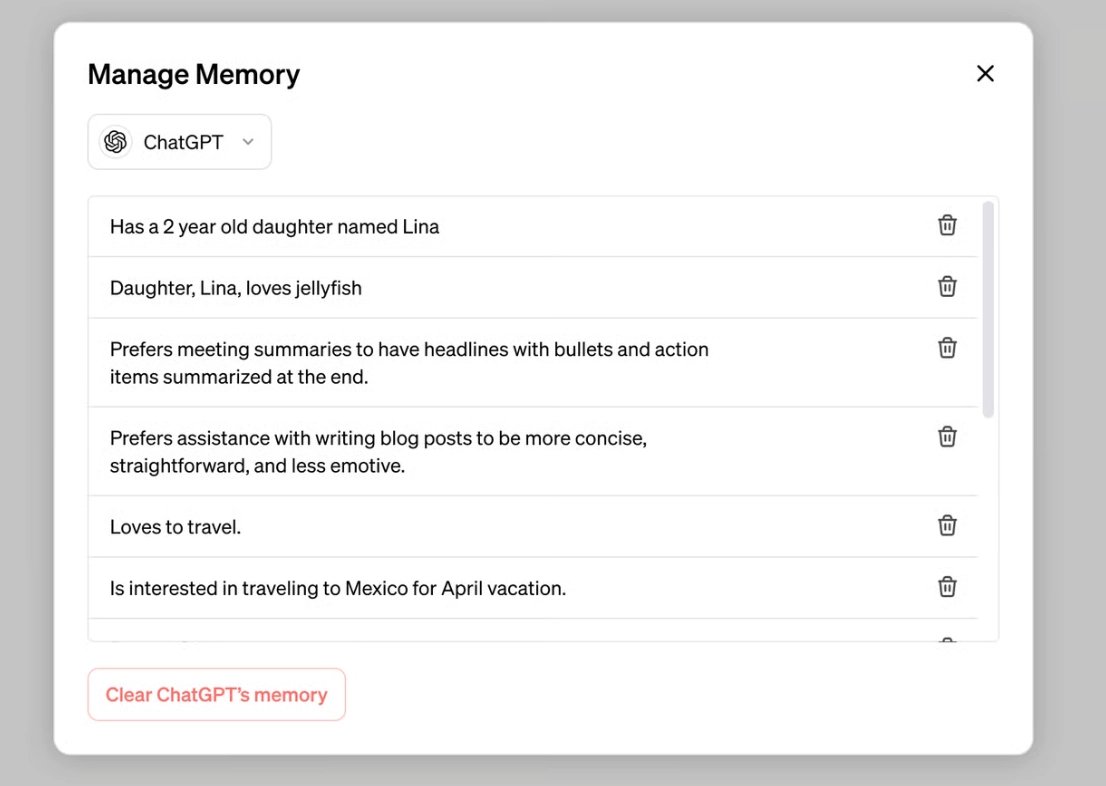Delete the 2 year old daughter memory
The image size is (1106, 786).
tap(947, 226)
